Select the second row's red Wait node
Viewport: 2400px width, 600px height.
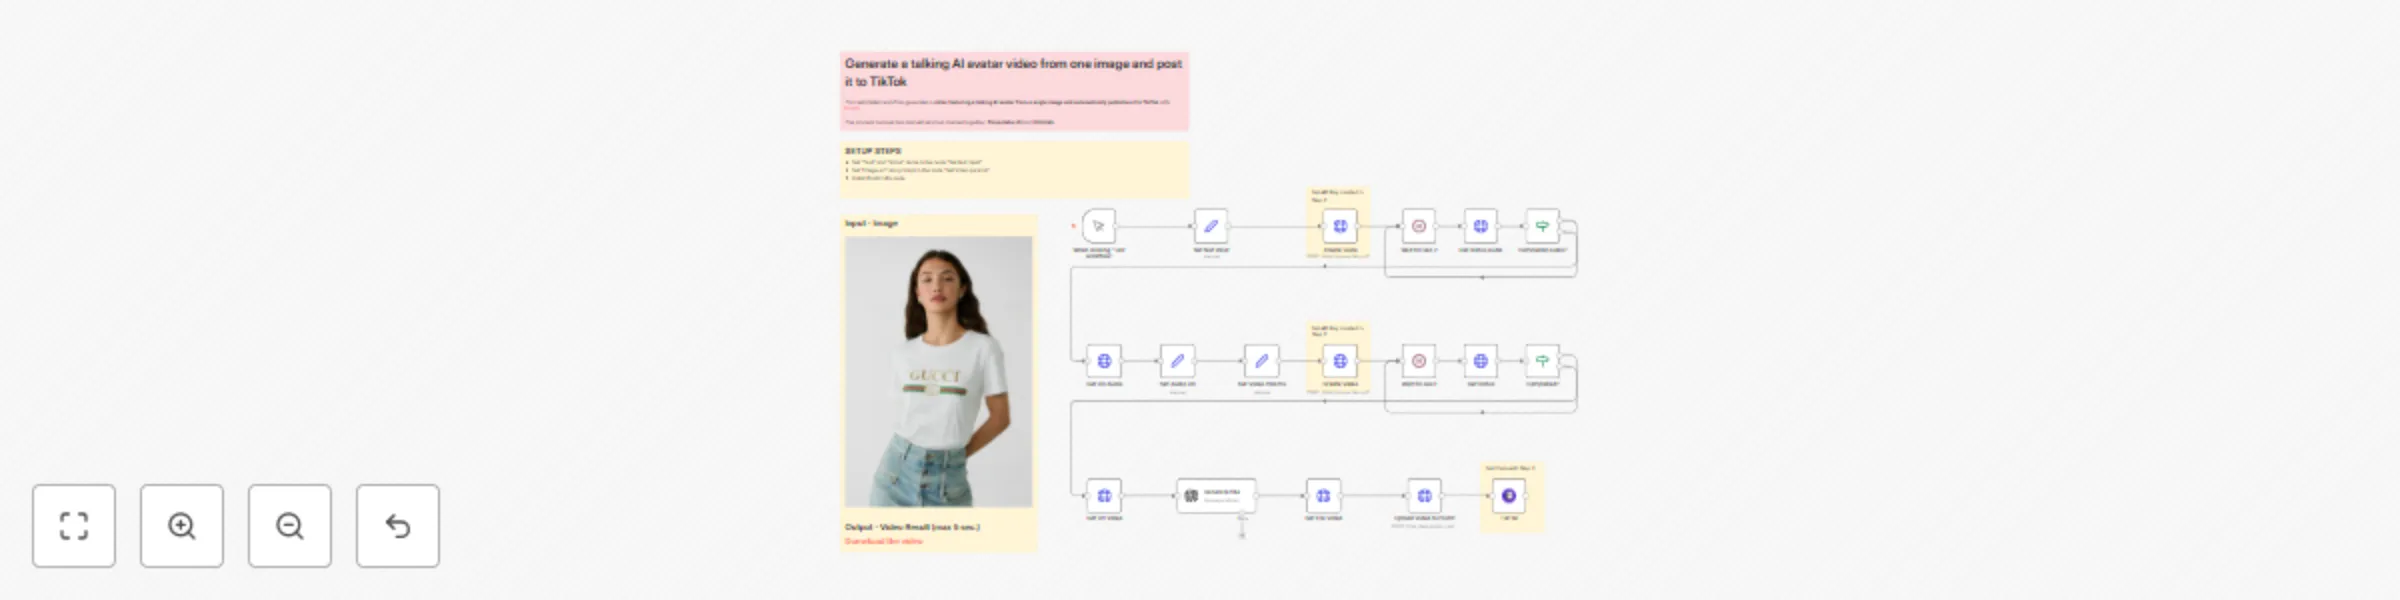[x=1418, y=361]
